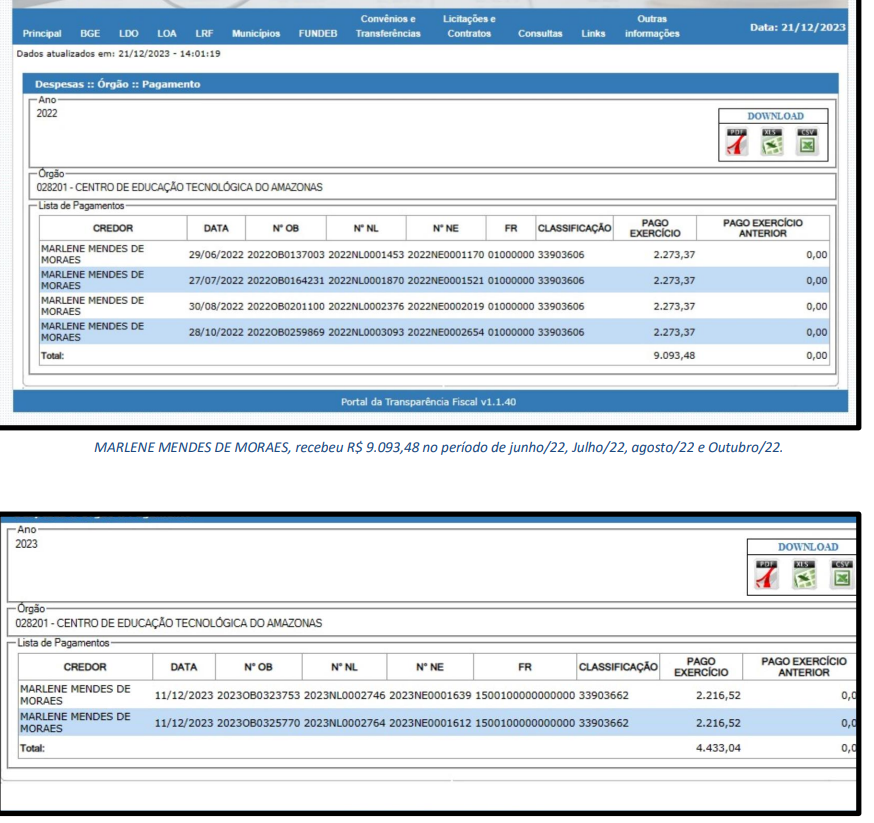Screen dimensions: 874x823
Task: Click commitment note 2022NE0001521
Action: click(446, 280)
